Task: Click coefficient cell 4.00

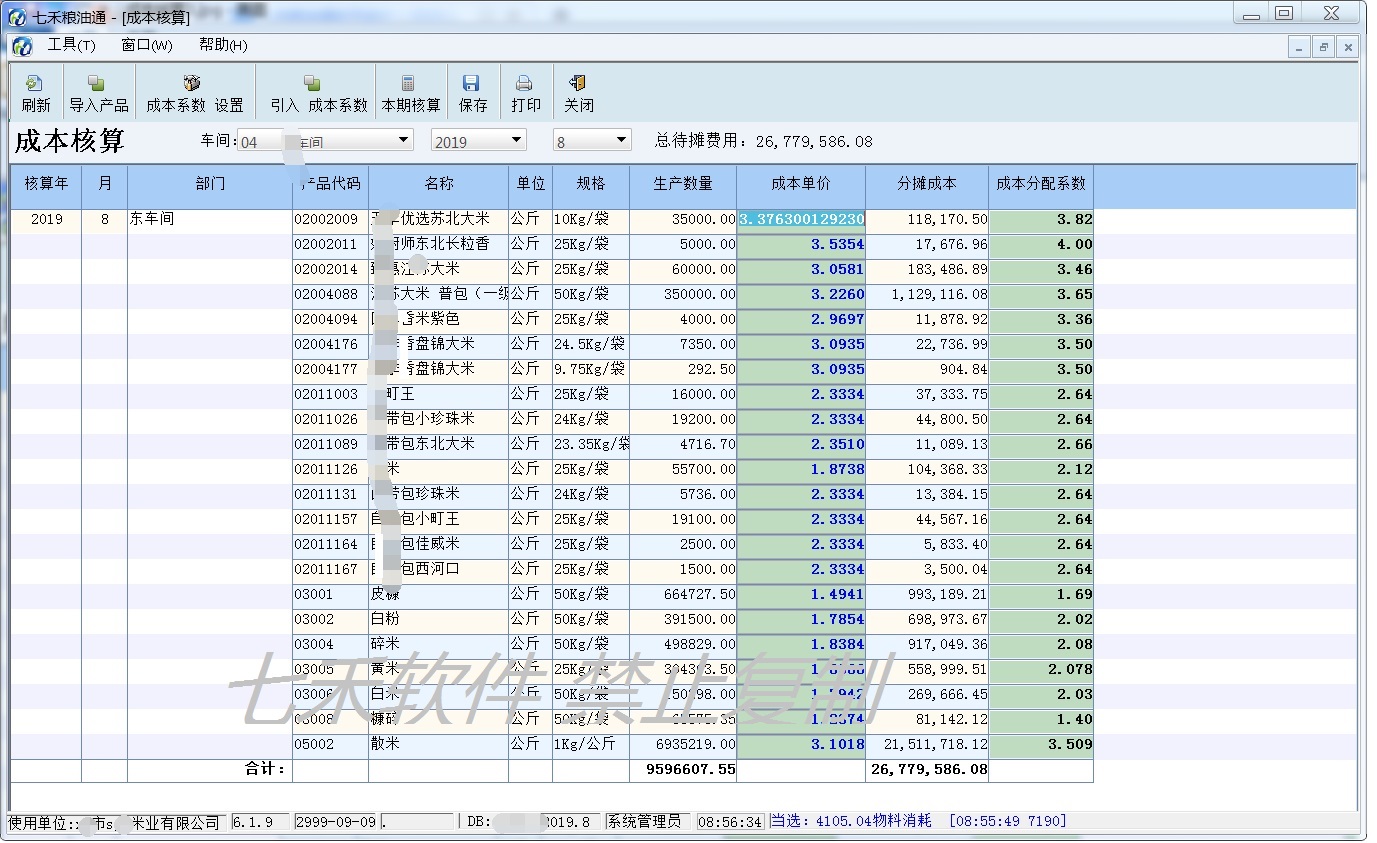Action: [x=1041, y=244]
